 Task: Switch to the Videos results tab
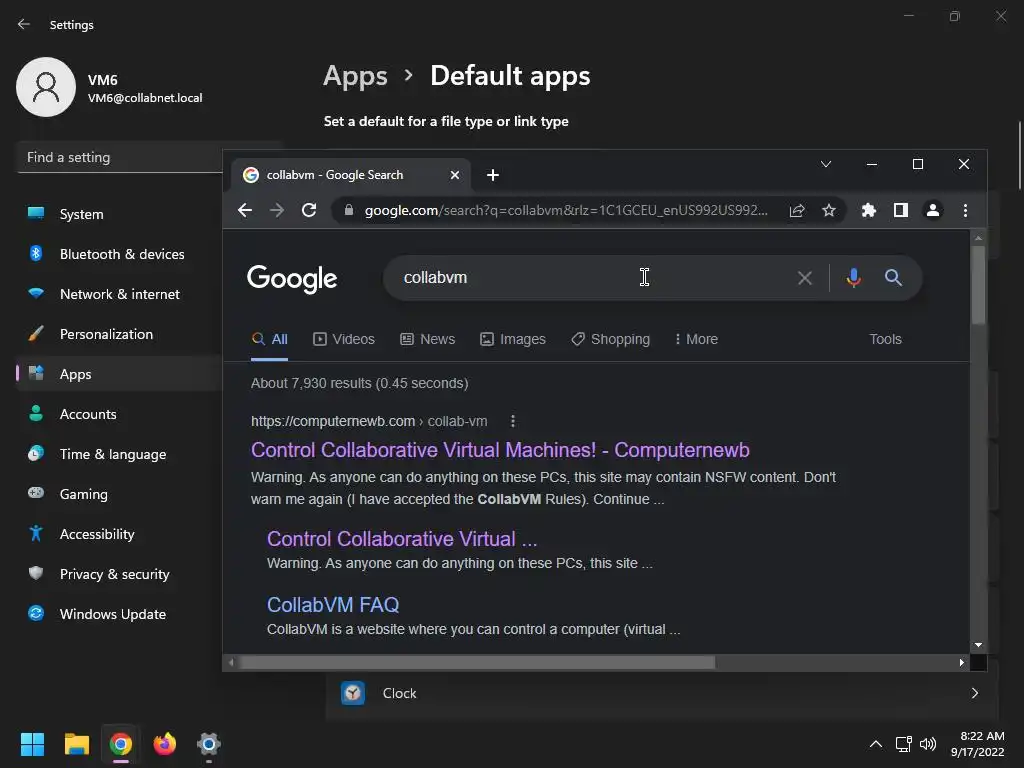(344, 339)
